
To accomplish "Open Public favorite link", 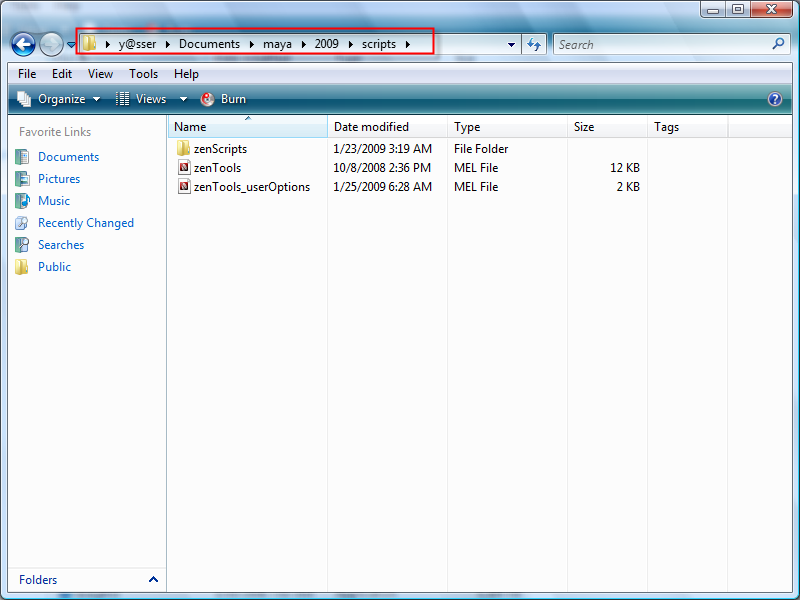I will [54, 267].
